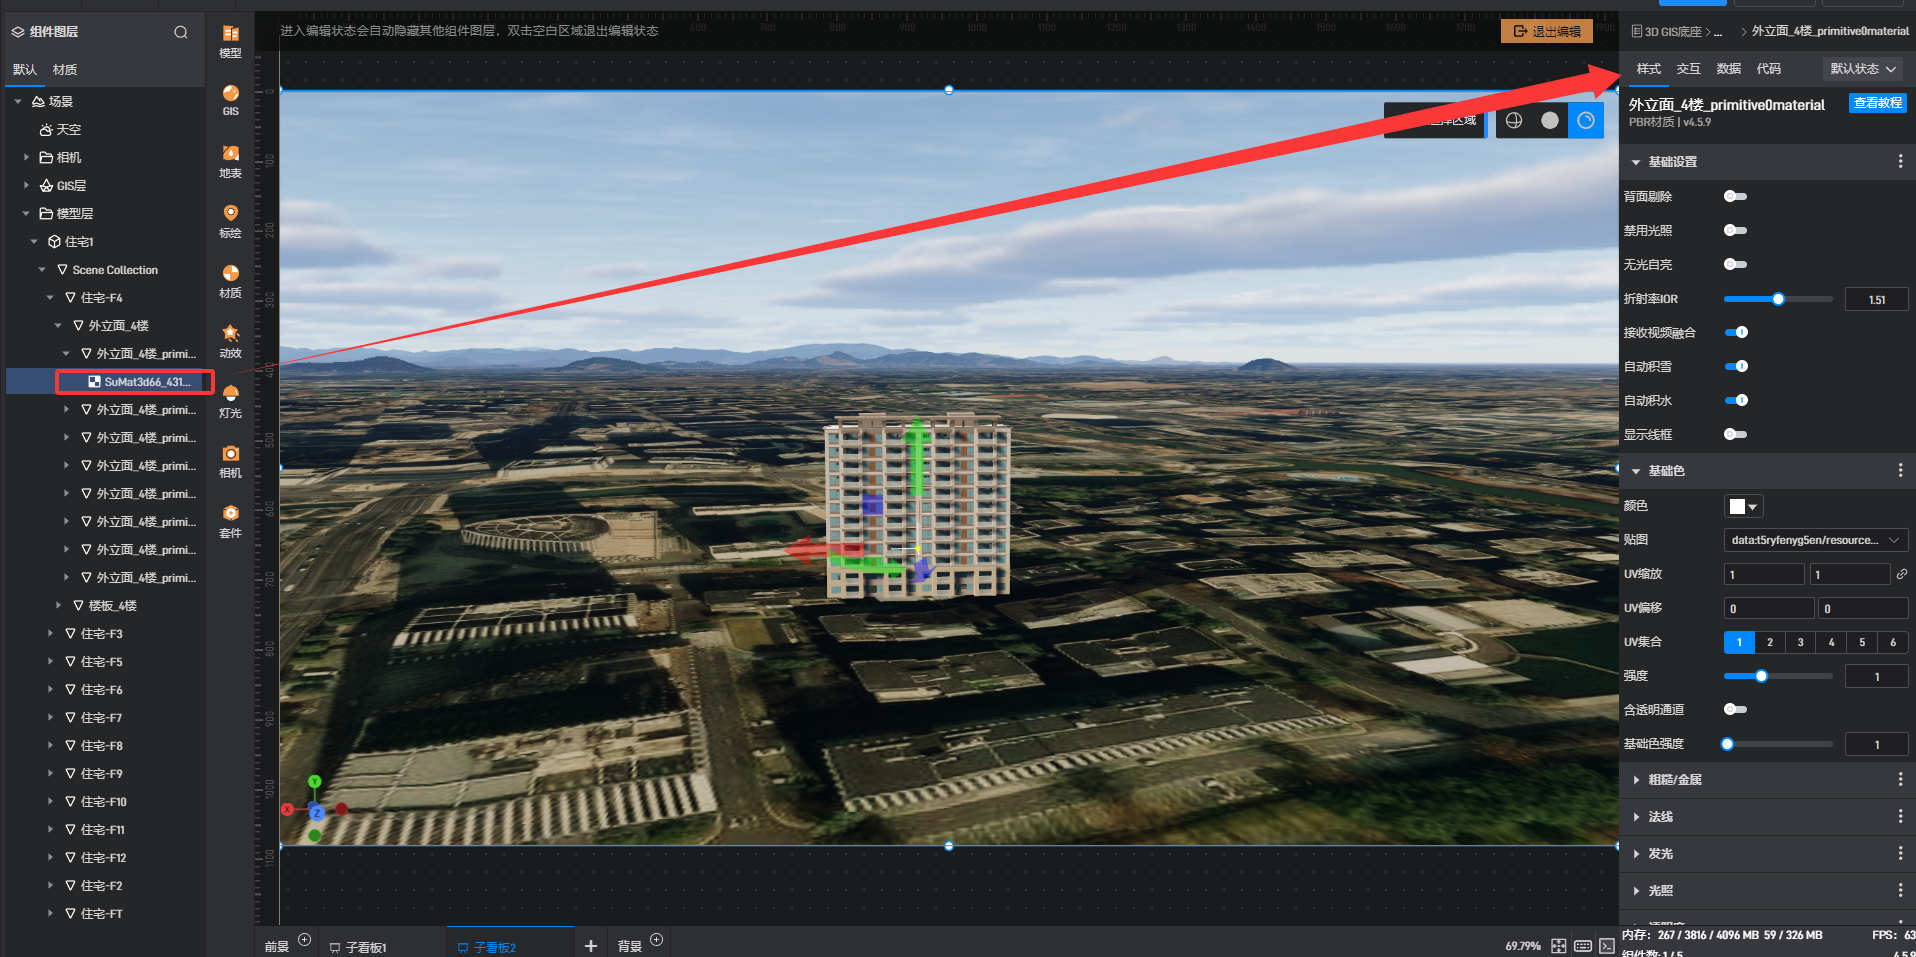Image resolution: width=1916 pixels, height=957 pixels.
Task: Open the 默认状态 dropdown
Action: click(1862, 69)
